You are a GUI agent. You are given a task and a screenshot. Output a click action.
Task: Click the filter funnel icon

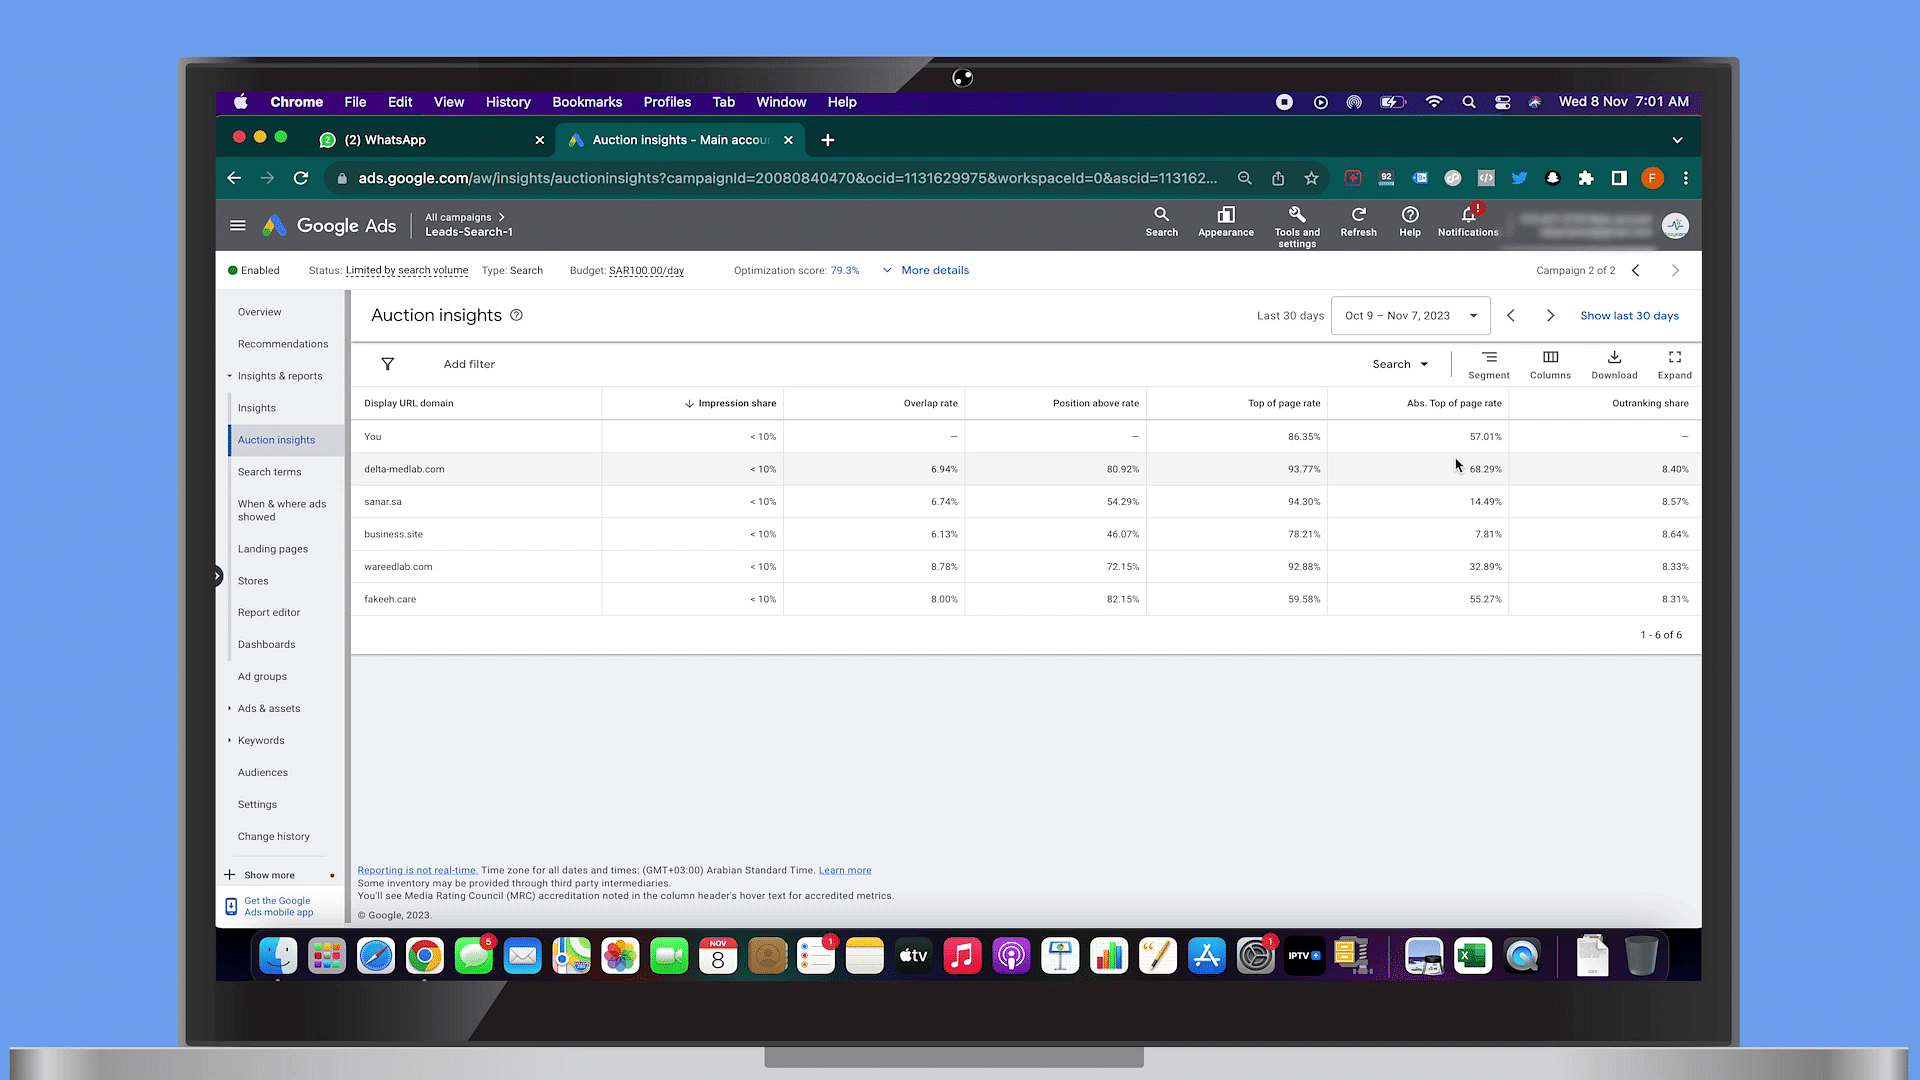coord(387,364)
